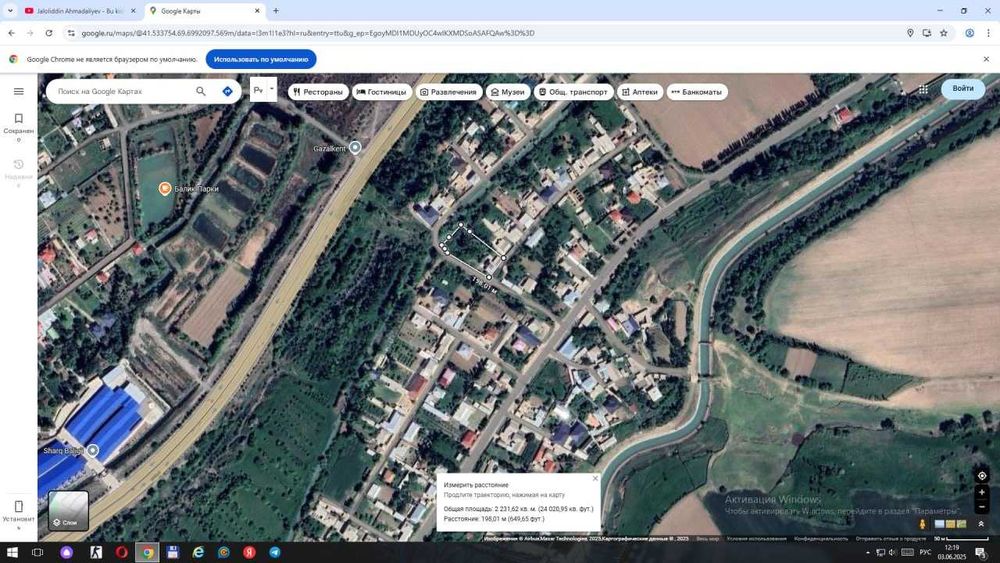Activate the Street View pegman

(922, 524)
